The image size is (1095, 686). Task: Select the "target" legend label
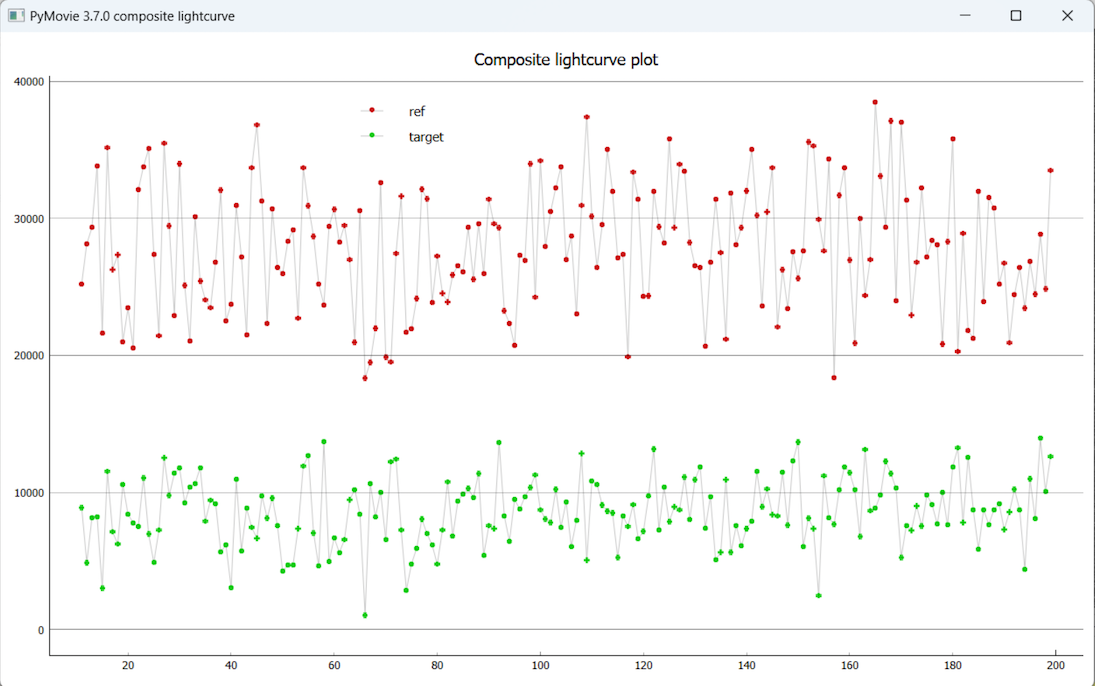point(426,137)
